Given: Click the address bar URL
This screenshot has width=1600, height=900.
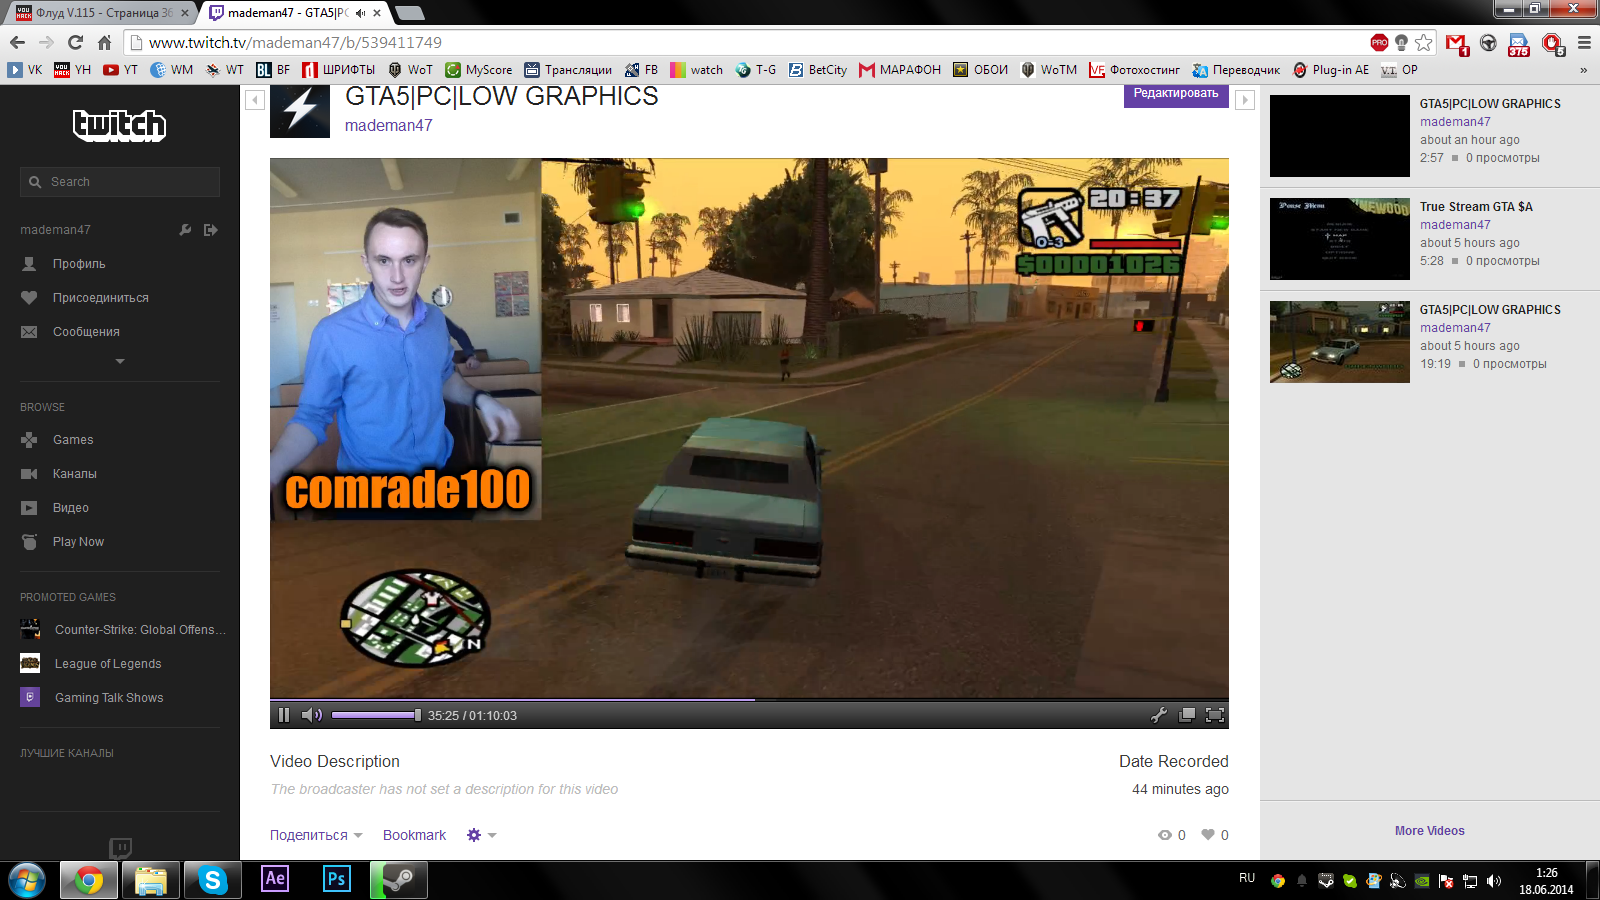Looking at the screenshot, I should 295,42.
